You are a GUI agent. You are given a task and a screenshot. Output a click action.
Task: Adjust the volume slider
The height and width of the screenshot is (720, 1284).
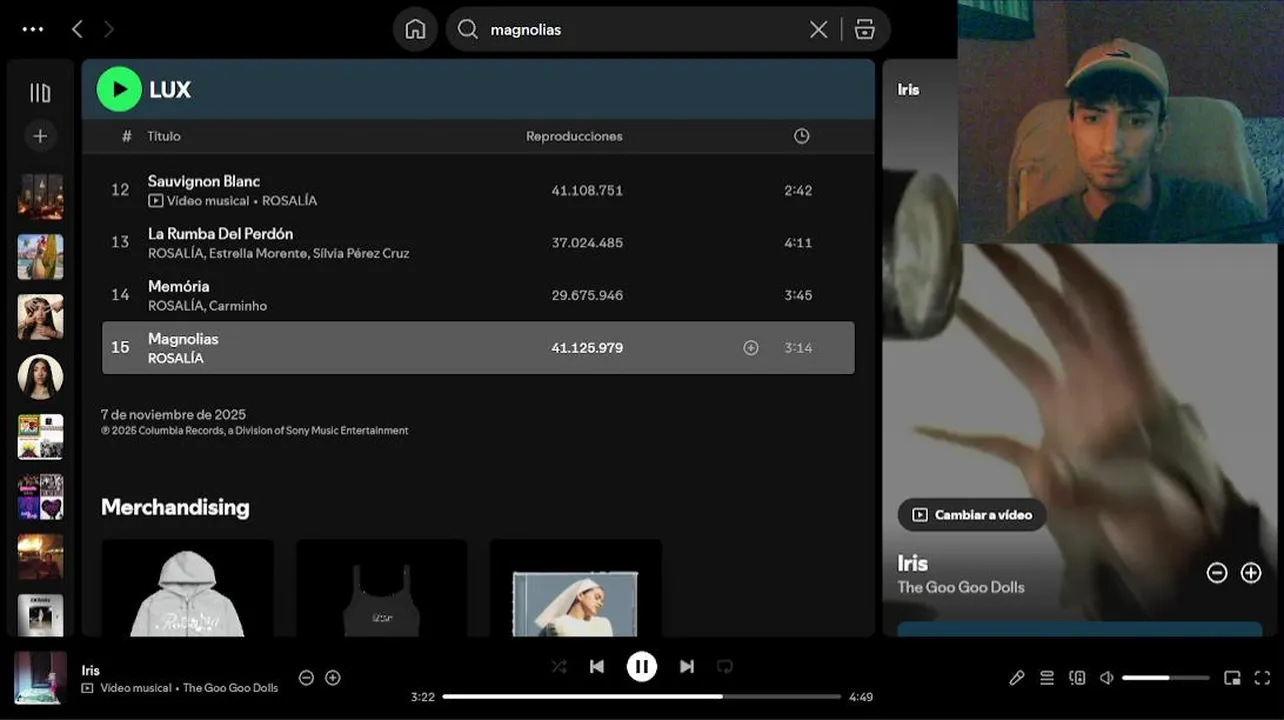point(1168,678)
